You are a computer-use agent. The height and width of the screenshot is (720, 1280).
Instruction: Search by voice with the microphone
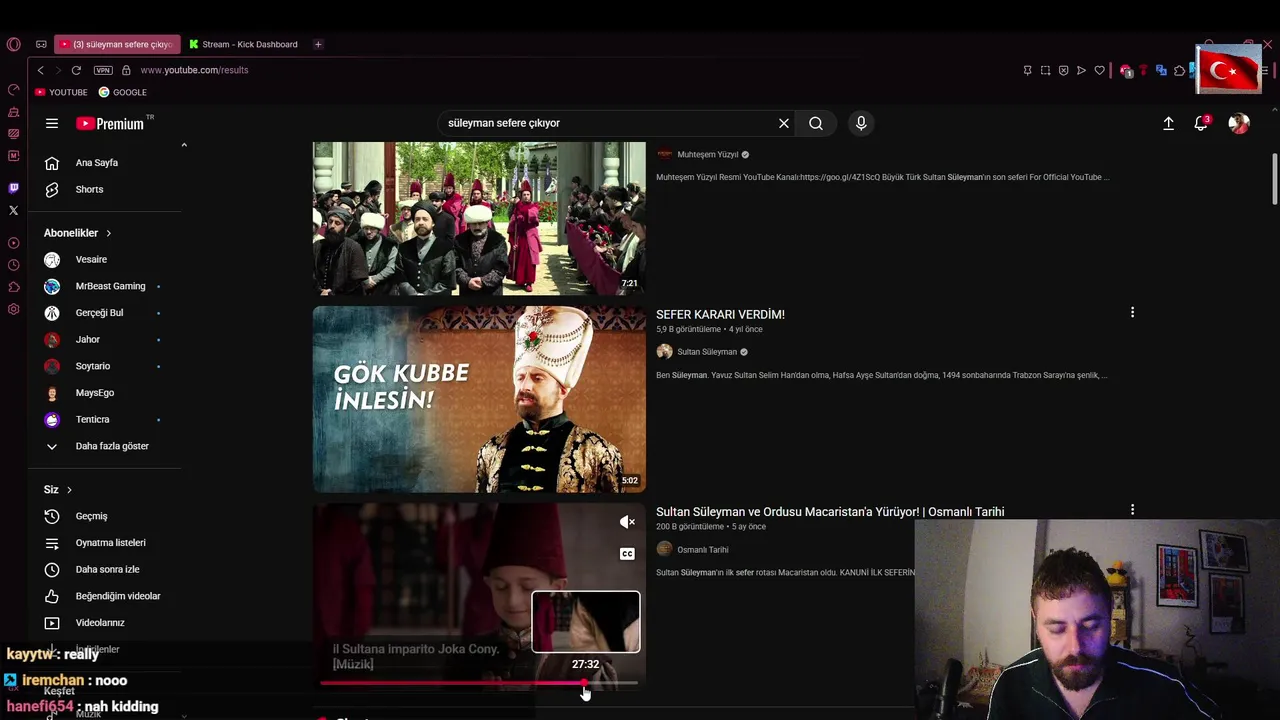[x=861, y=123]
